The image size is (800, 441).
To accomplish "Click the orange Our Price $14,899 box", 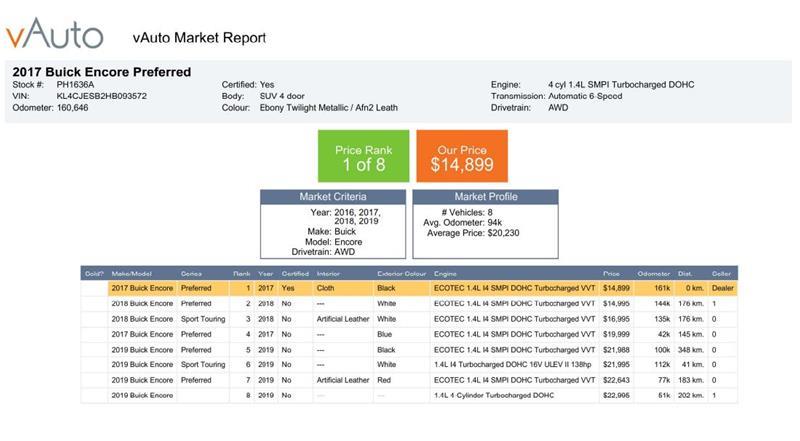I will (462, 156).
